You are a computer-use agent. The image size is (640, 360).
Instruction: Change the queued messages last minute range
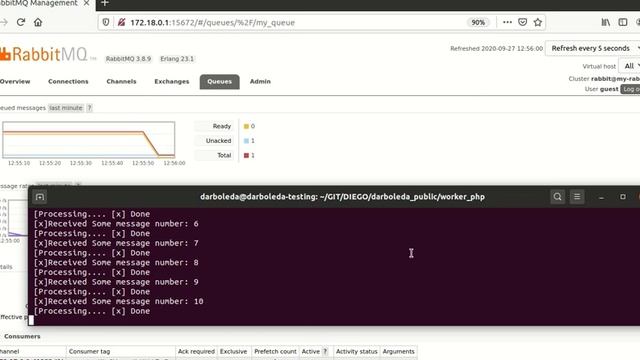point(66,108)
